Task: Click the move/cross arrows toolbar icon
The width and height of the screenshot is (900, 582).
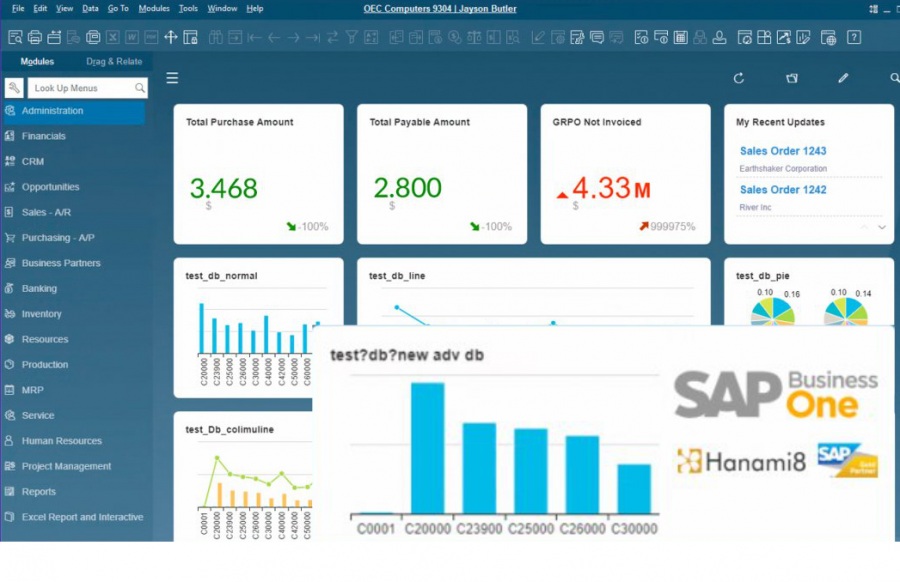Action: [170, 37]
